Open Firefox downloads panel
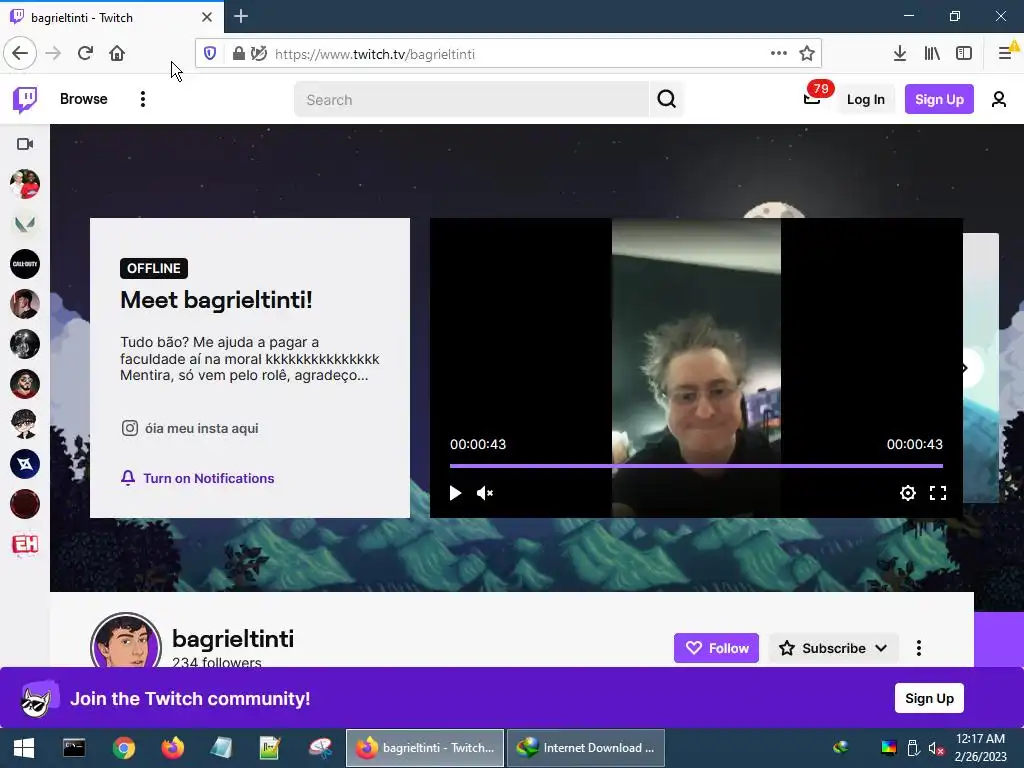This screenshot has height=768, width=1024. [x=899, y=54]
